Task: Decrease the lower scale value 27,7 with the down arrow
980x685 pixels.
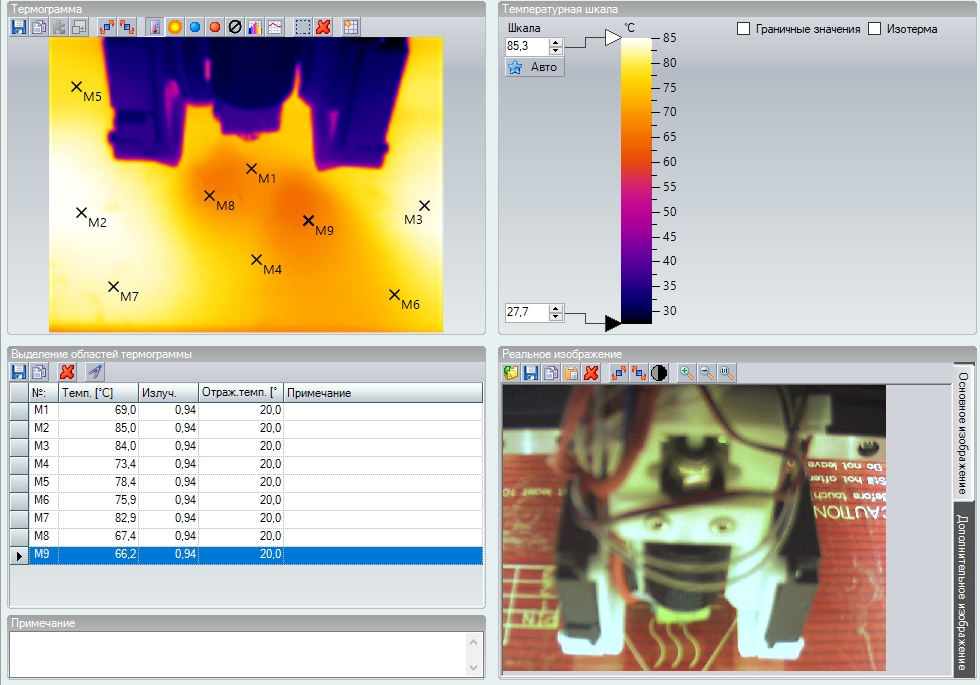Action: point(556,317)
